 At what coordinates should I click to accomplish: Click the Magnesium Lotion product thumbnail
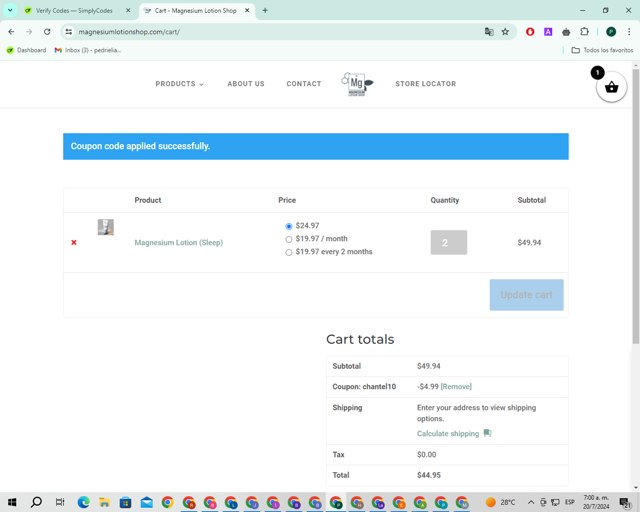106,227
